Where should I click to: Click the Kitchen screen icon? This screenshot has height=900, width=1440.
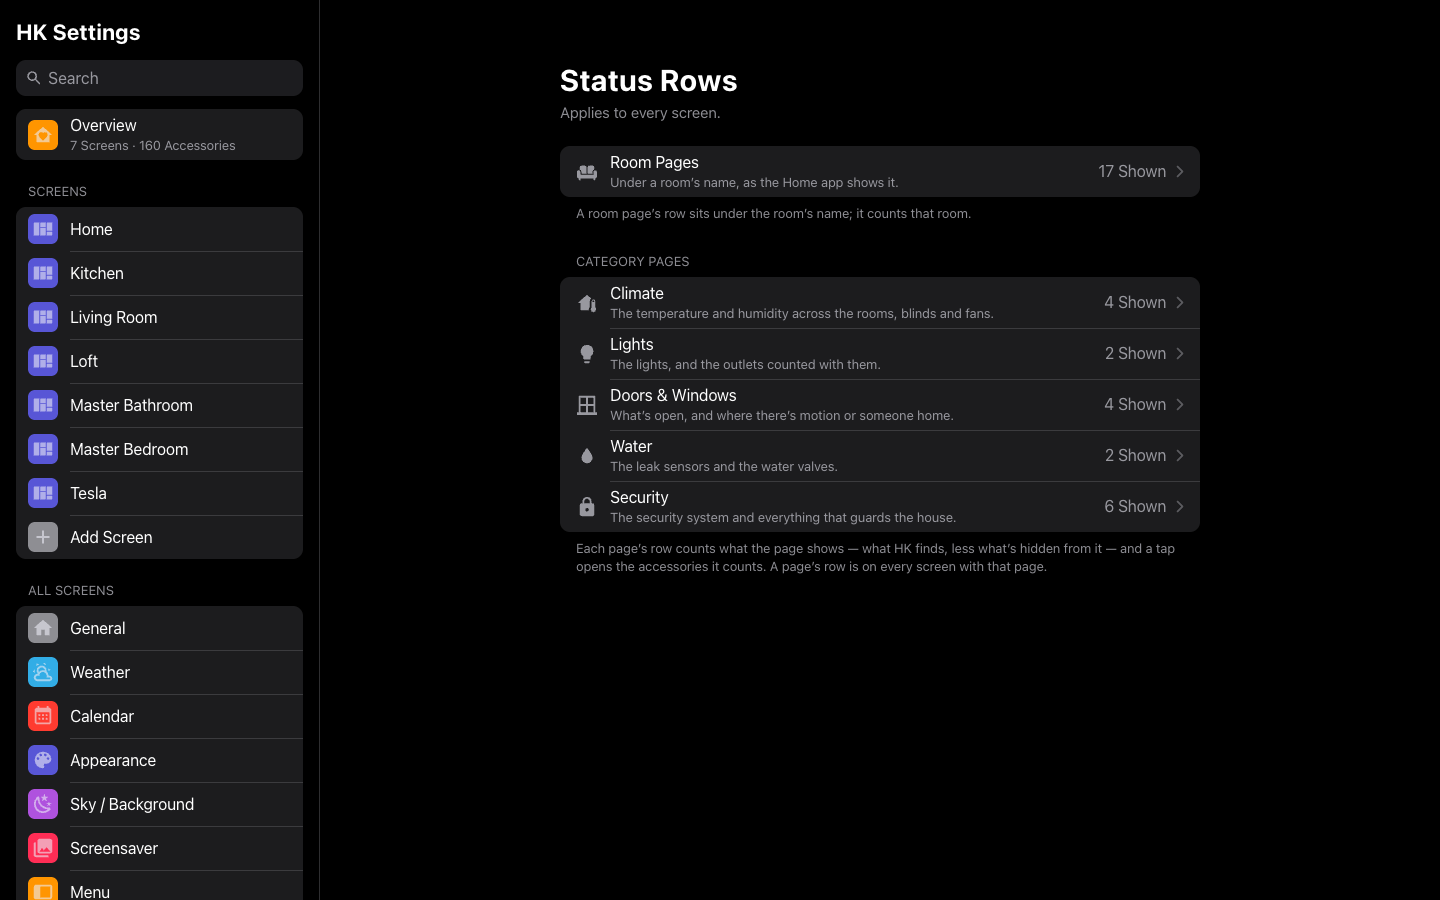(43, 273)
